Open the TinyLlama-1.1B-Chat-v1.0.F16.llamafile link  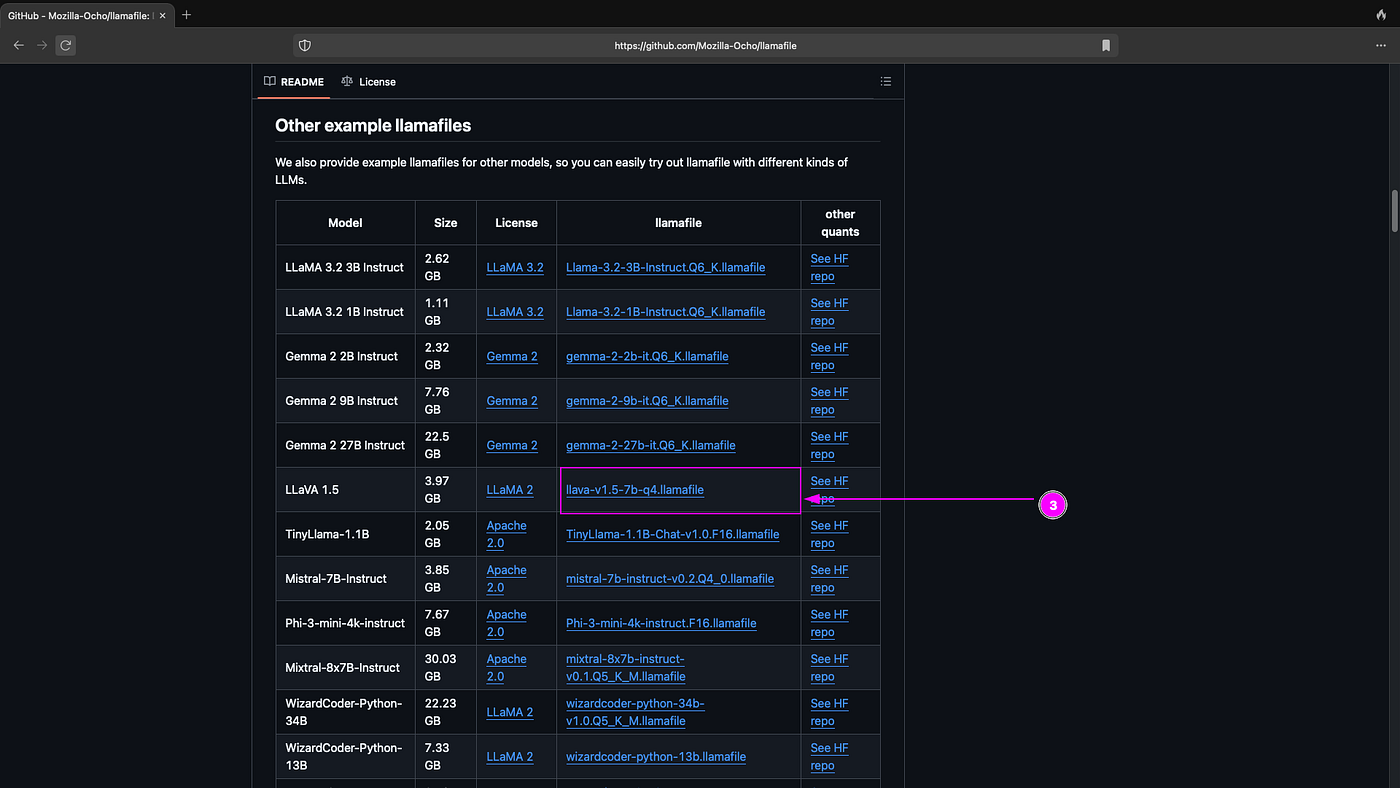pyautogui.click(x=672, y=534)
